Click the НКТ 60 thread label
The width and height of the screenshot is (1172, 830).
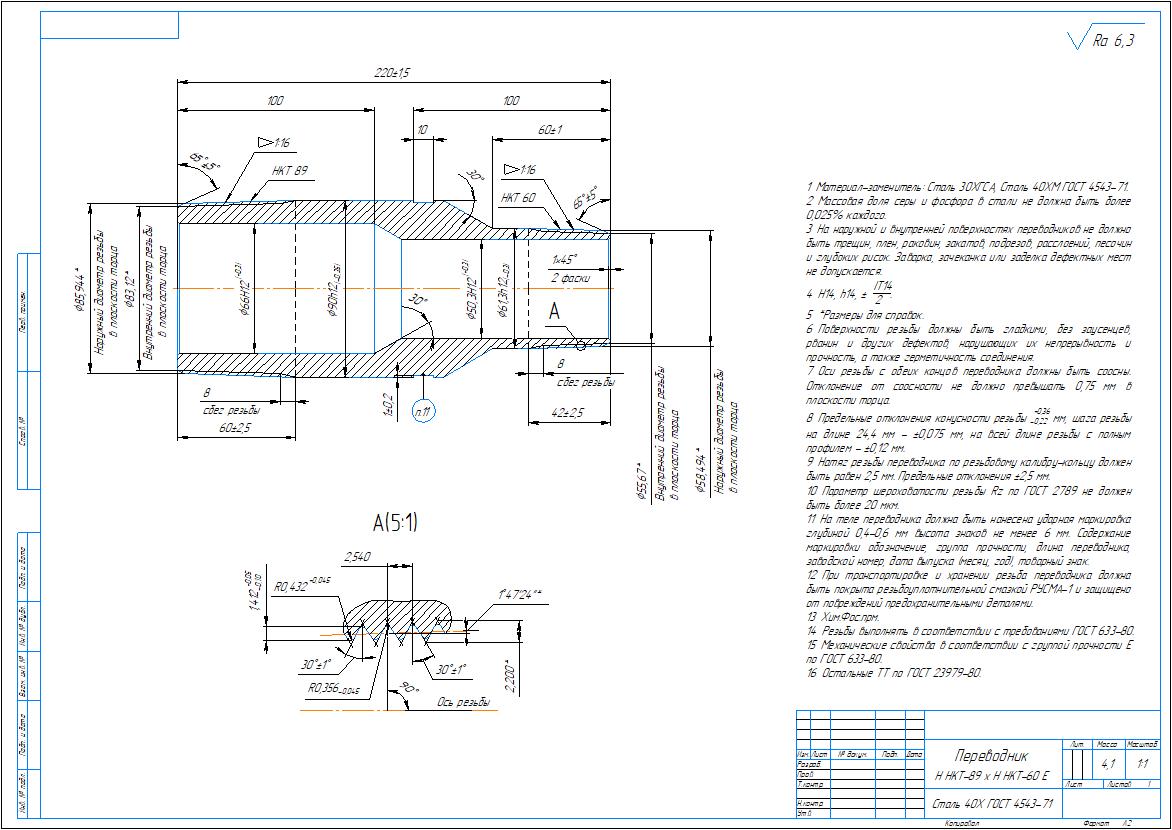pos(519,198)
